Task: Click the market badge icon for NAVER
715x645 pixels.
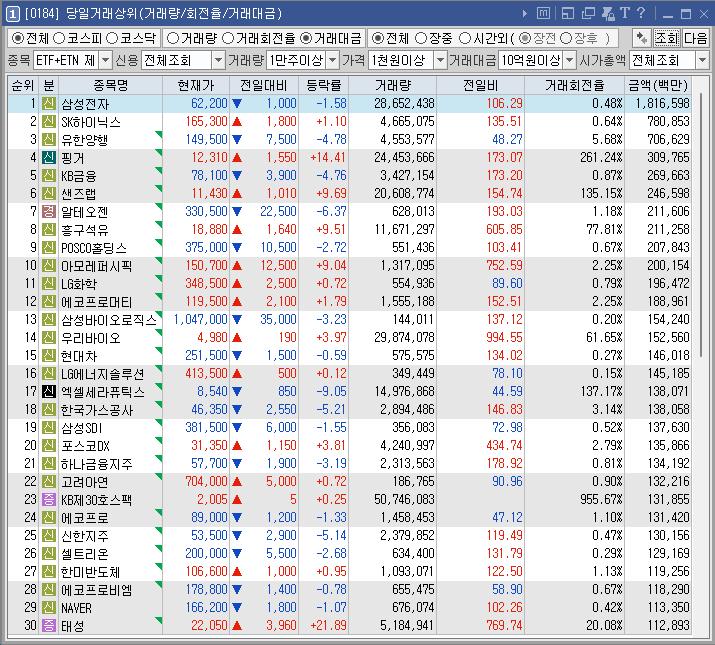Action: [x=49, y=608]
